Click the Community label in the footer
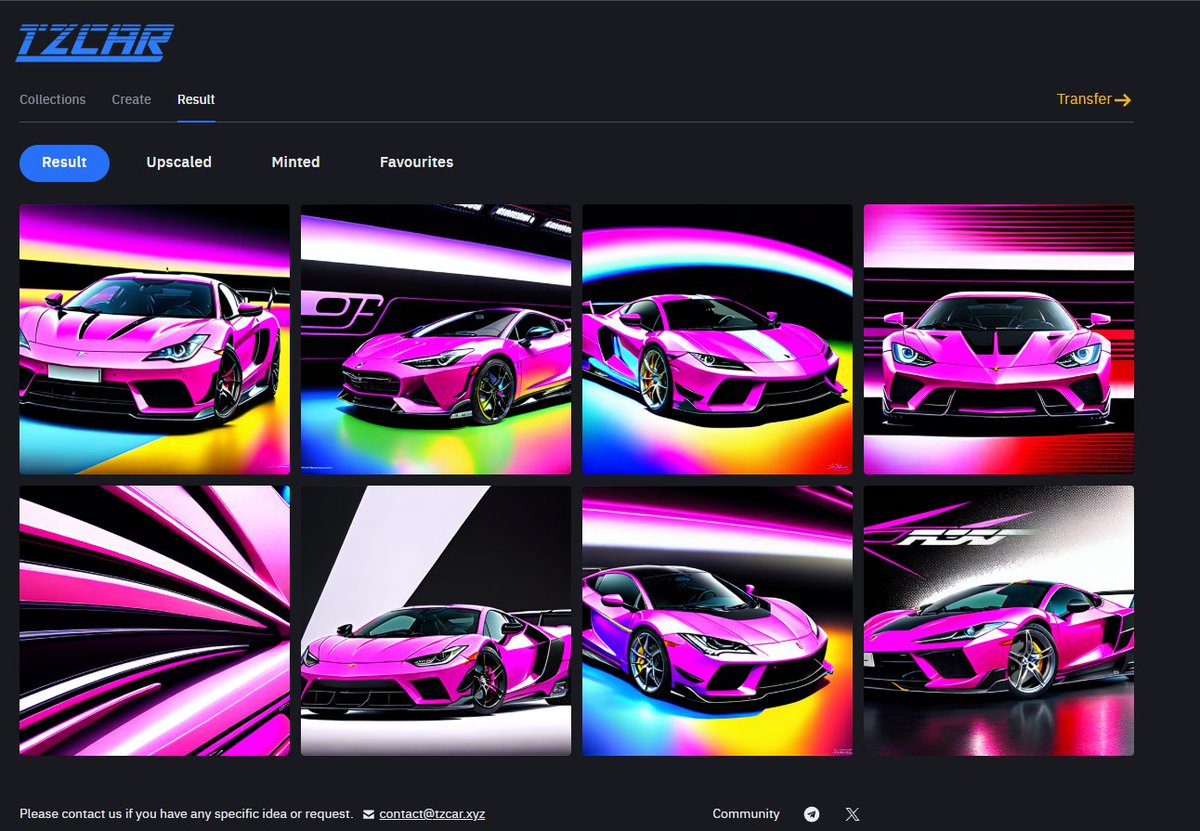Image resolution: width=1200 pixels, height=831 pixels. (x=745, y=814)
